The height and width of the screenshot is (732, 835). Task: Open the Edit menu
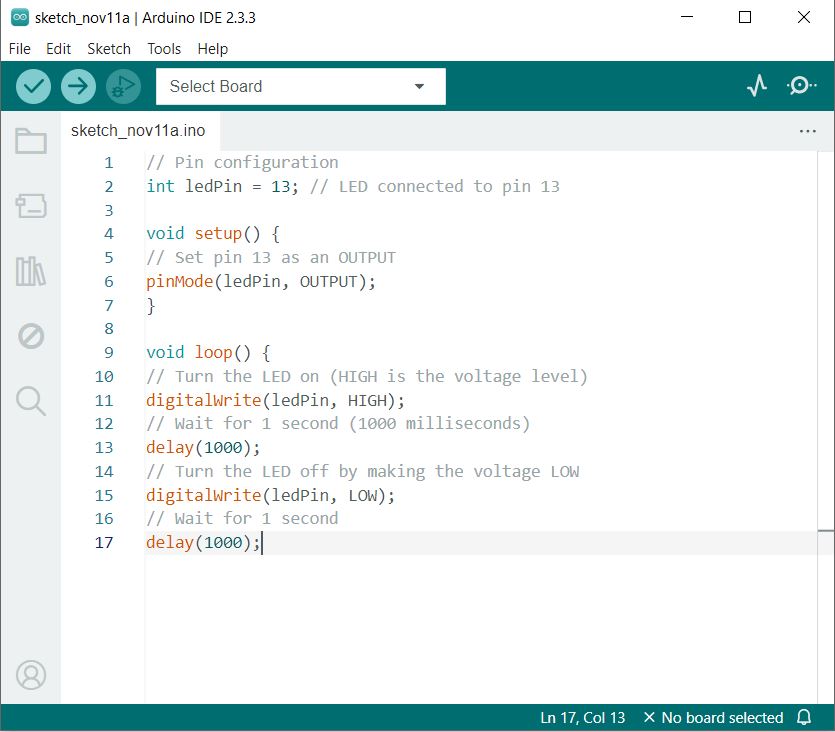tap(58, 49)
